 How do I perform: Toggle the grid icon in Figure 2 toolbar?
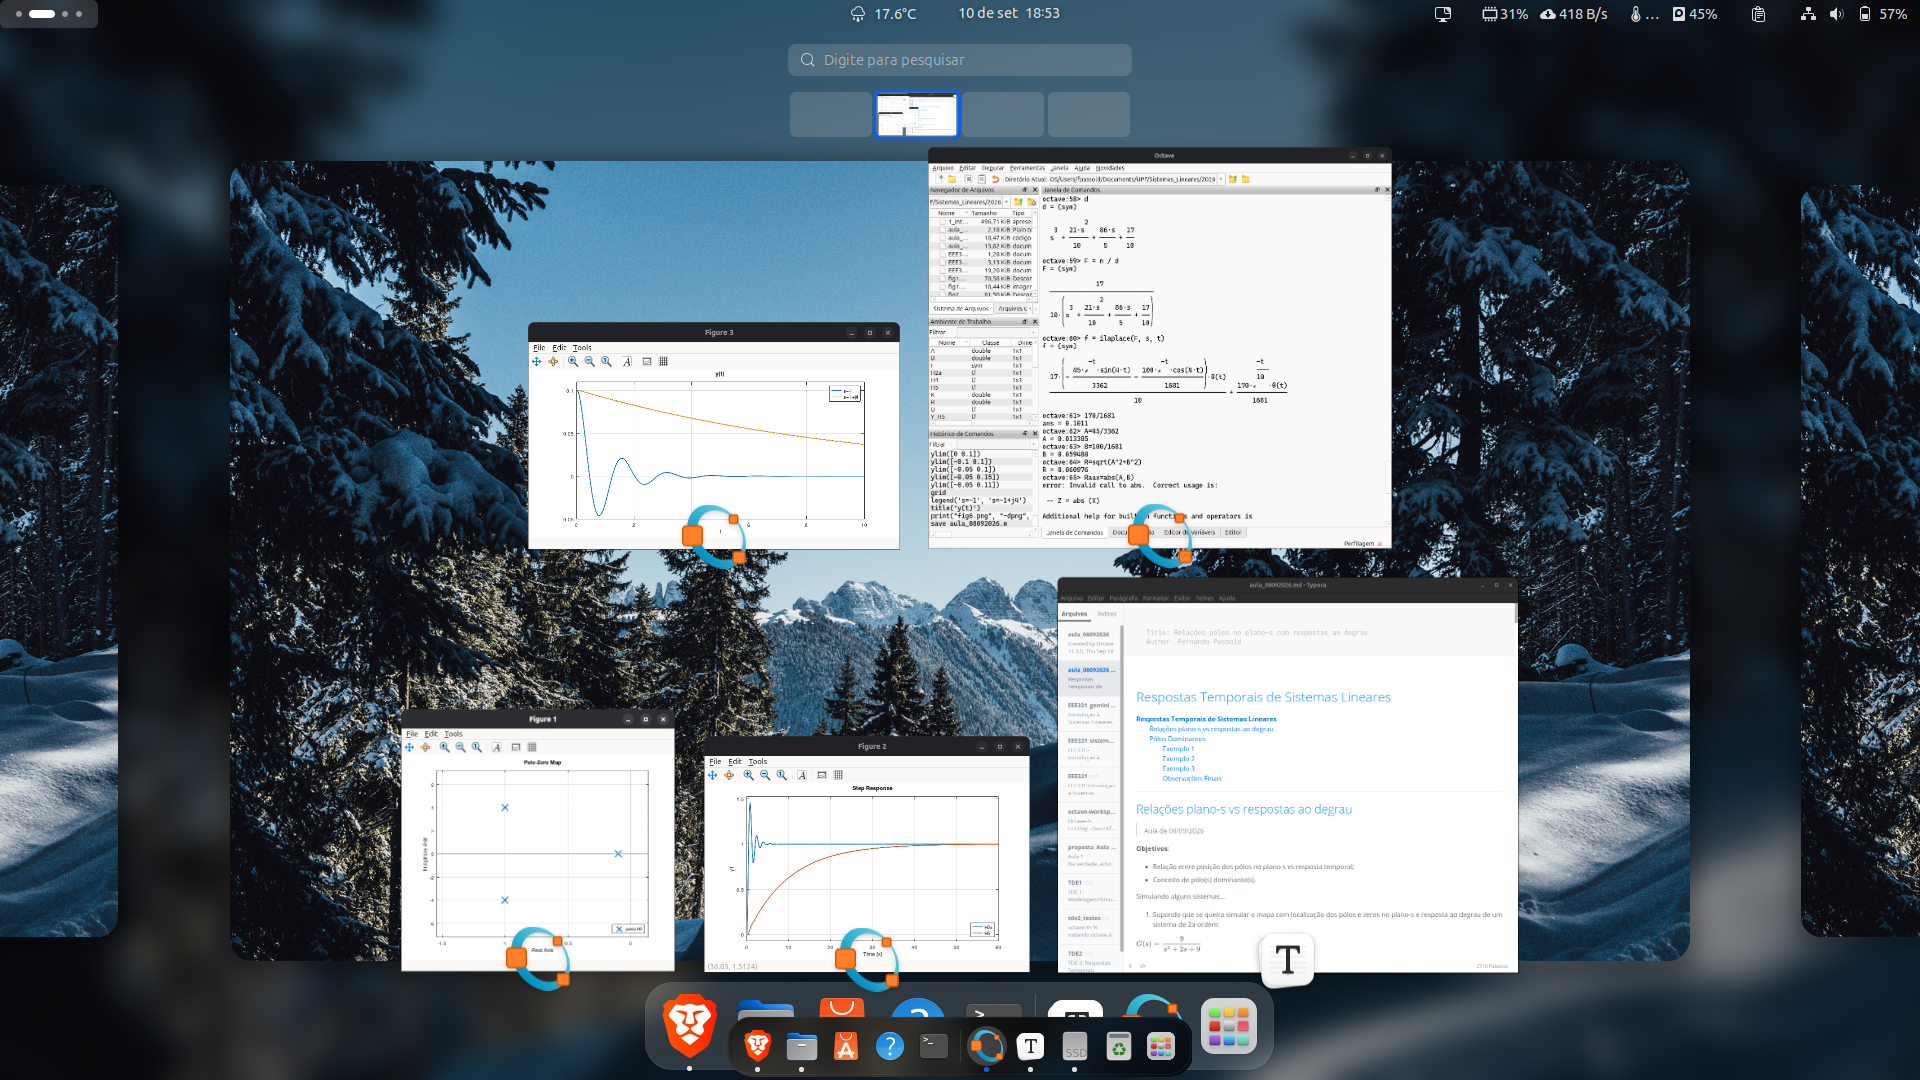(838, 775)
